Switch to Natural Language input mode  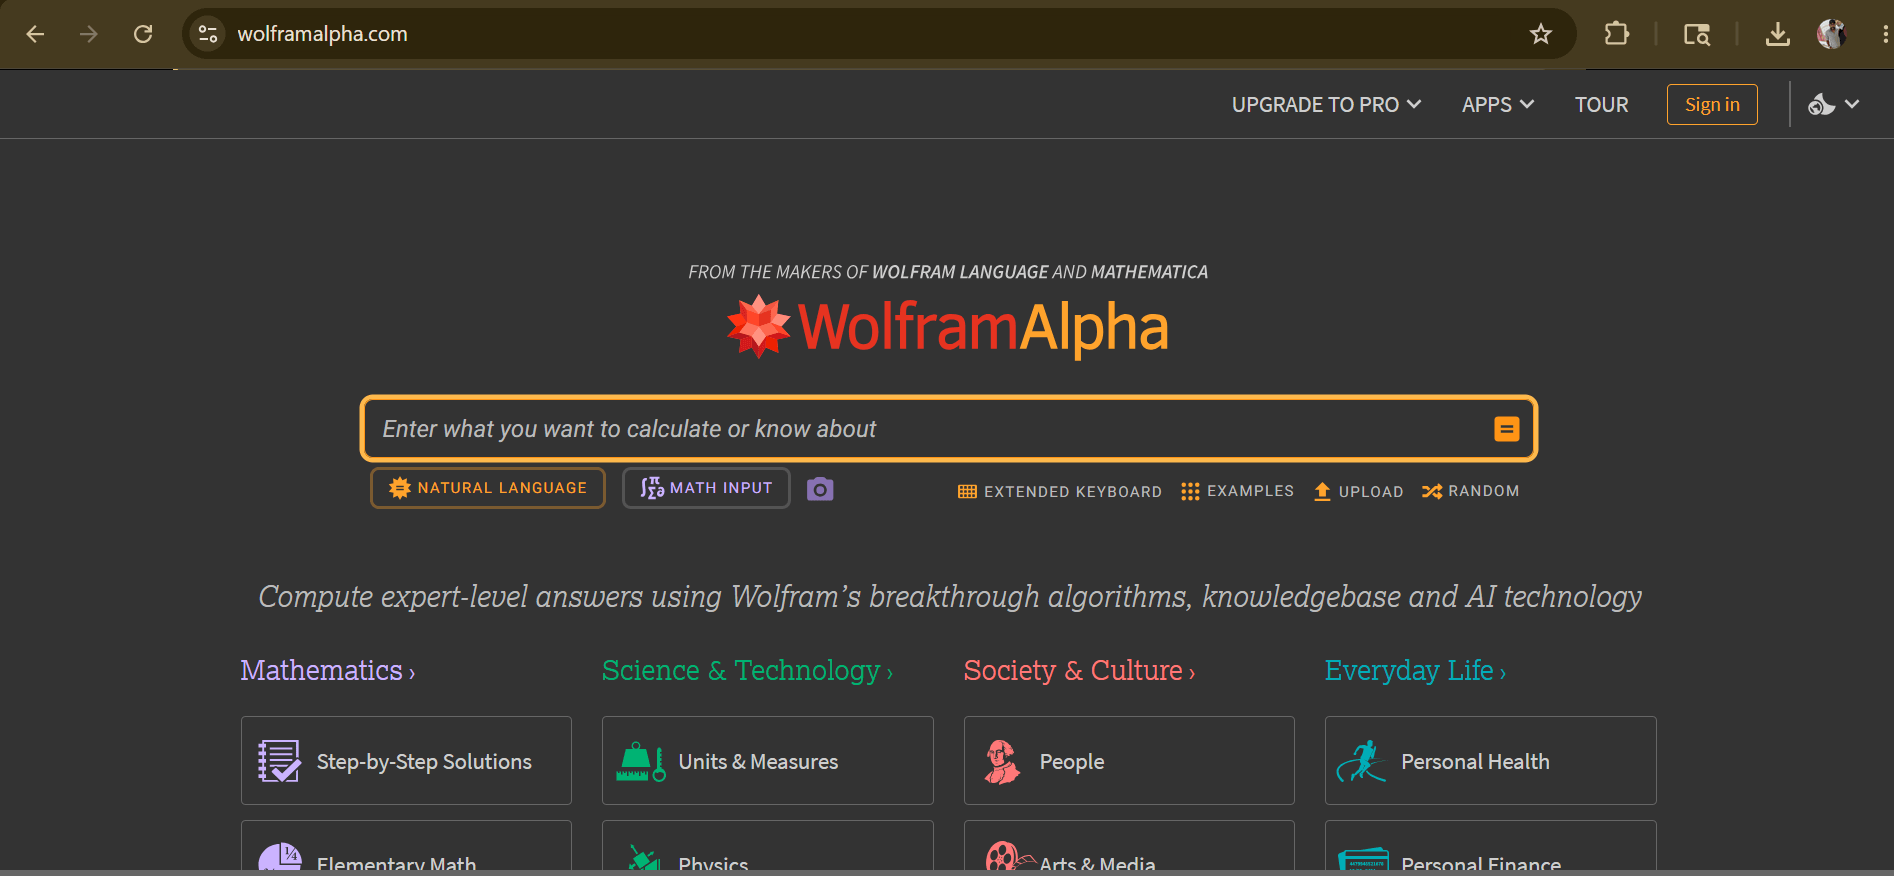coord(488,488)
